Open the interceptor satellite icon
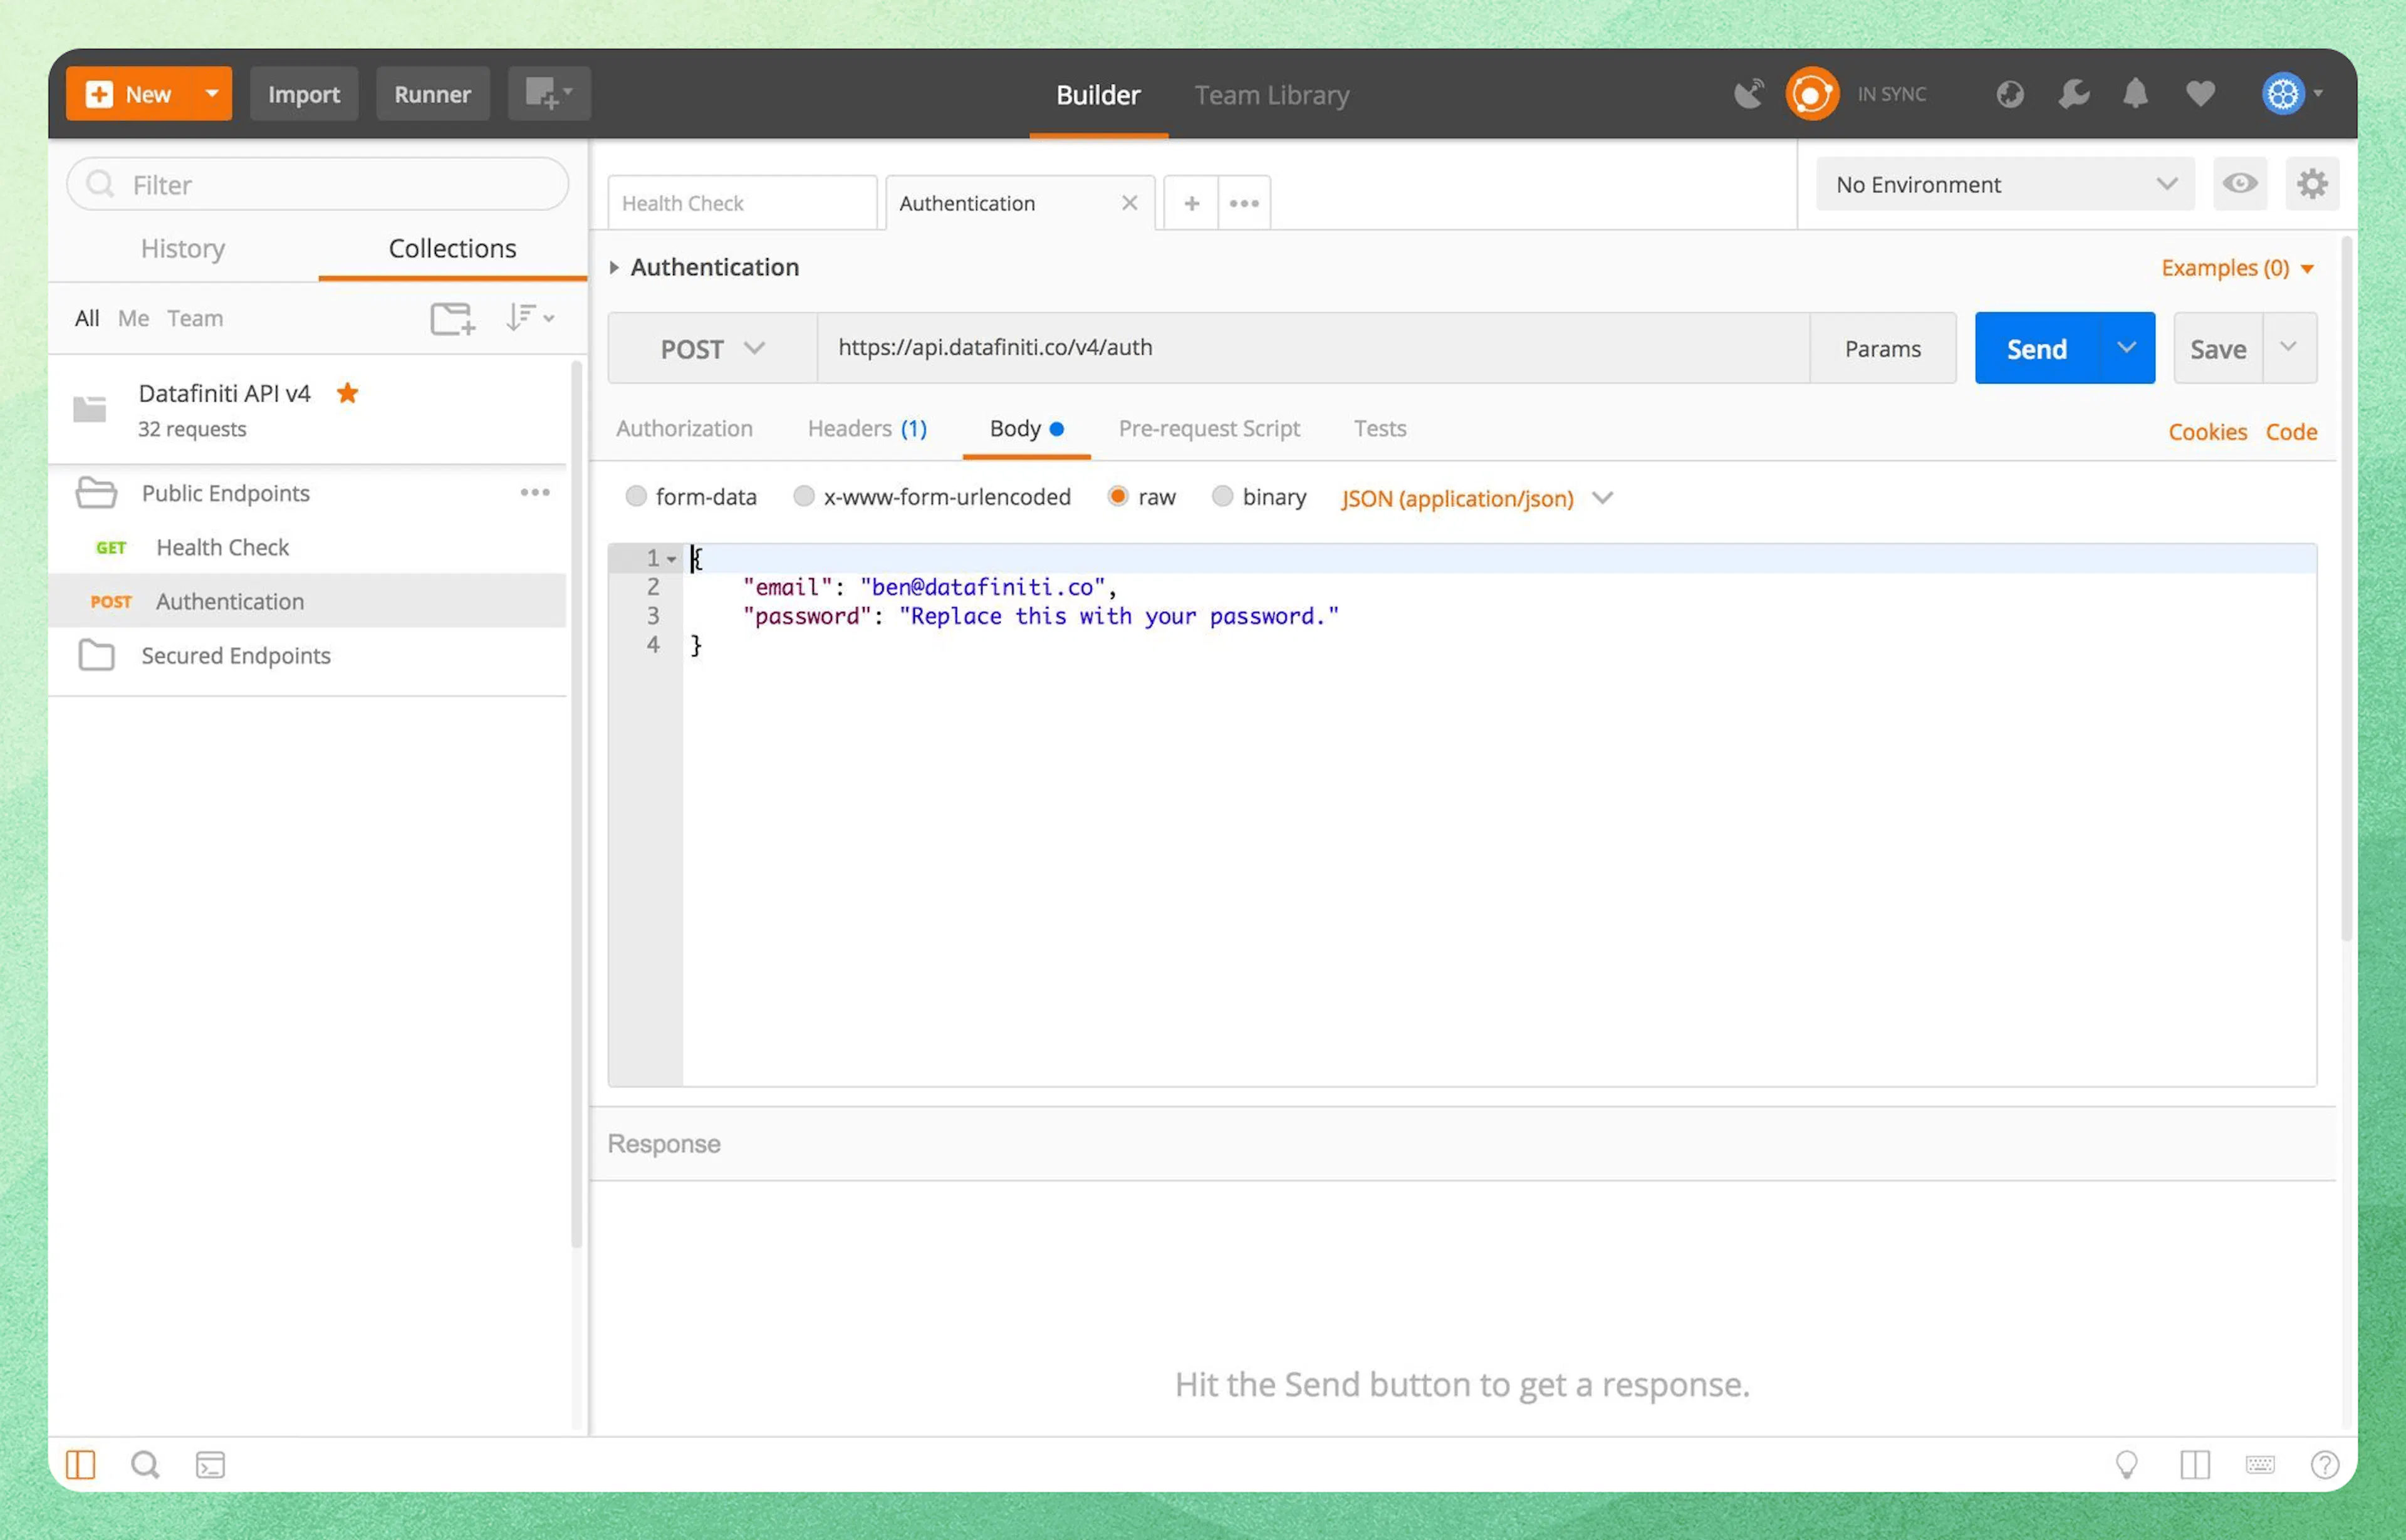Viewport: 2406px width, 1540px height. point(1748,94)
